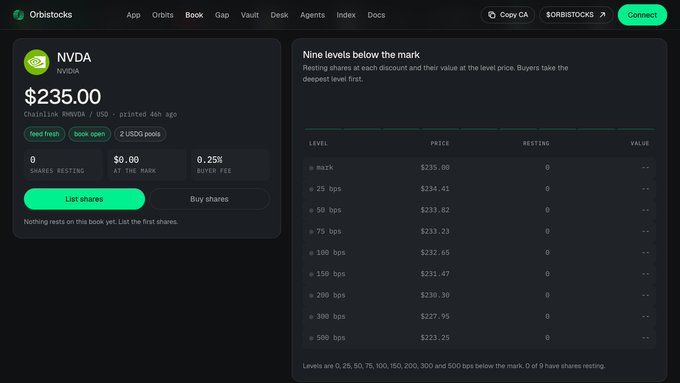Click the Orbistocks brand name
The image size is (680, 383).
coord(51,15)
